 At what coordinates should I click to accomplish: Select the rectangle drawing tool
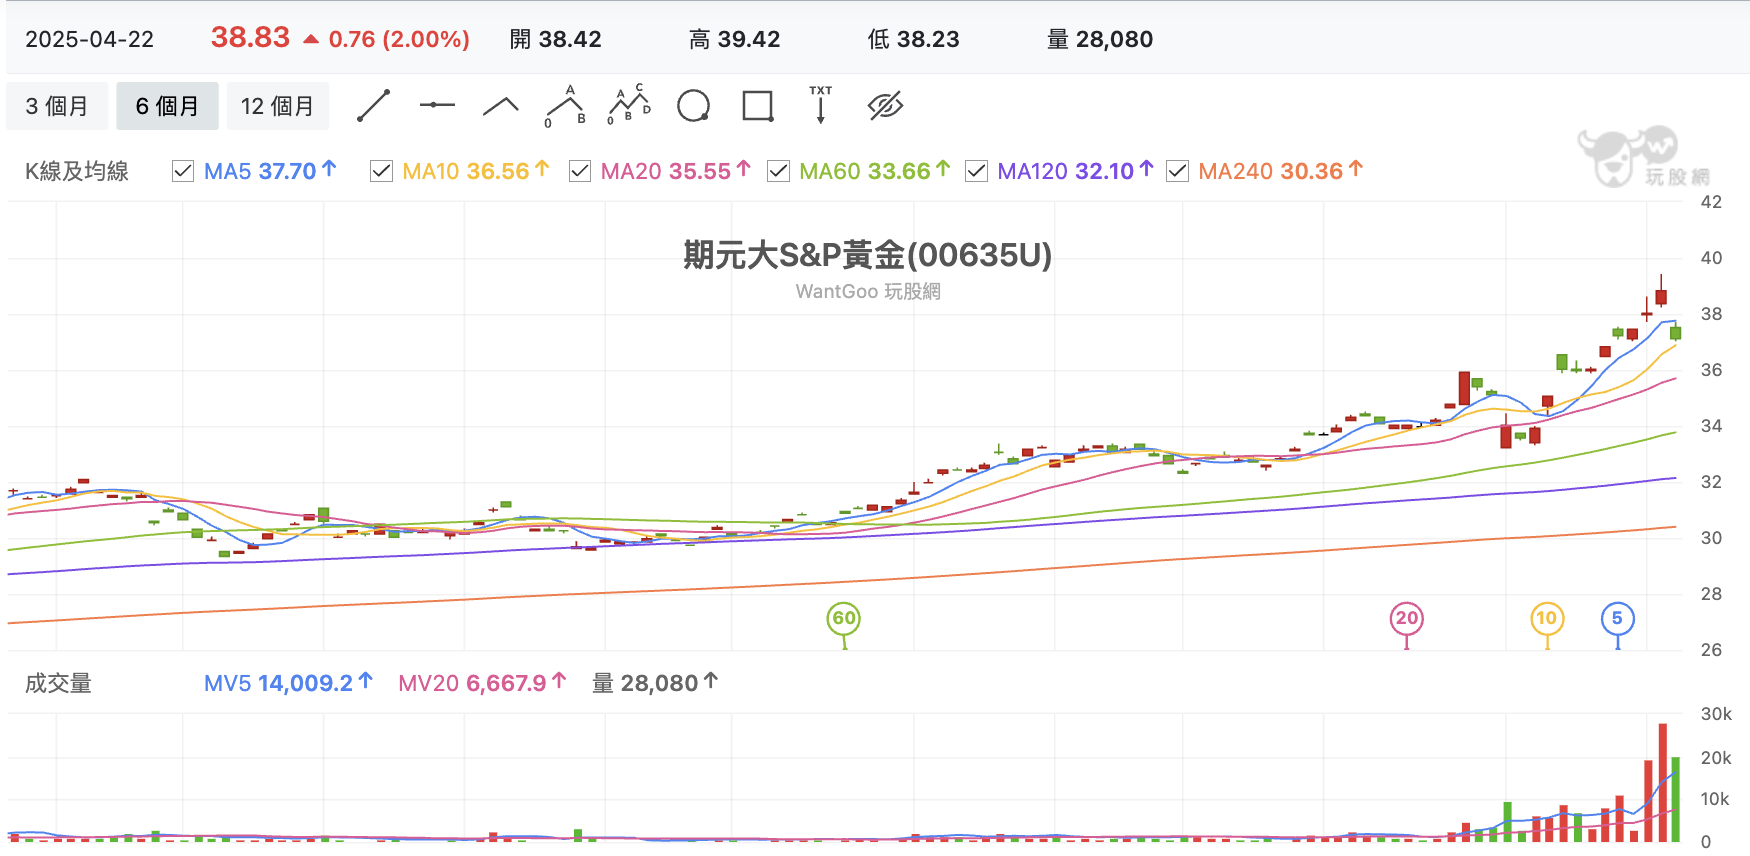tap(758, 106)
